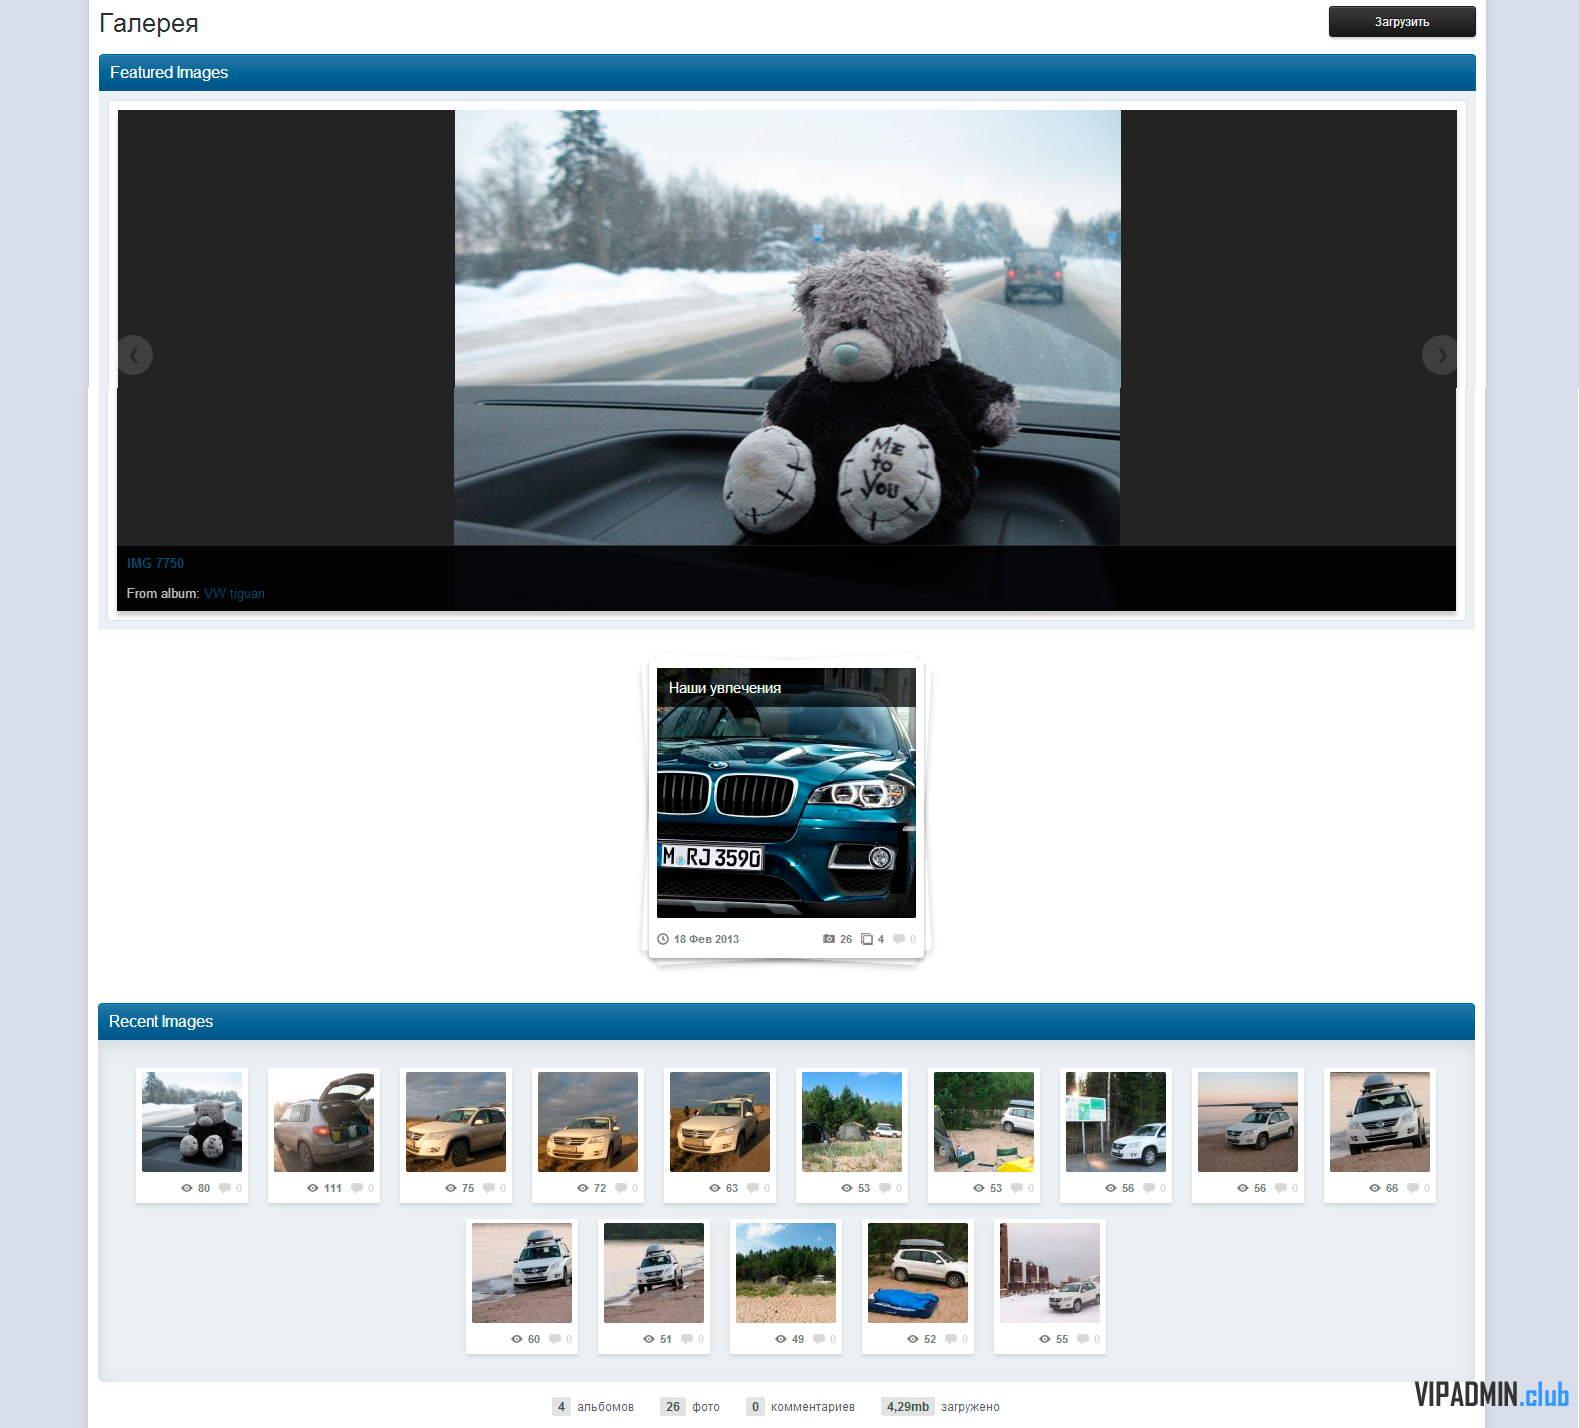Go to previous featured image arrow
Screen dimensions: 1579x1428
[134, 355]
